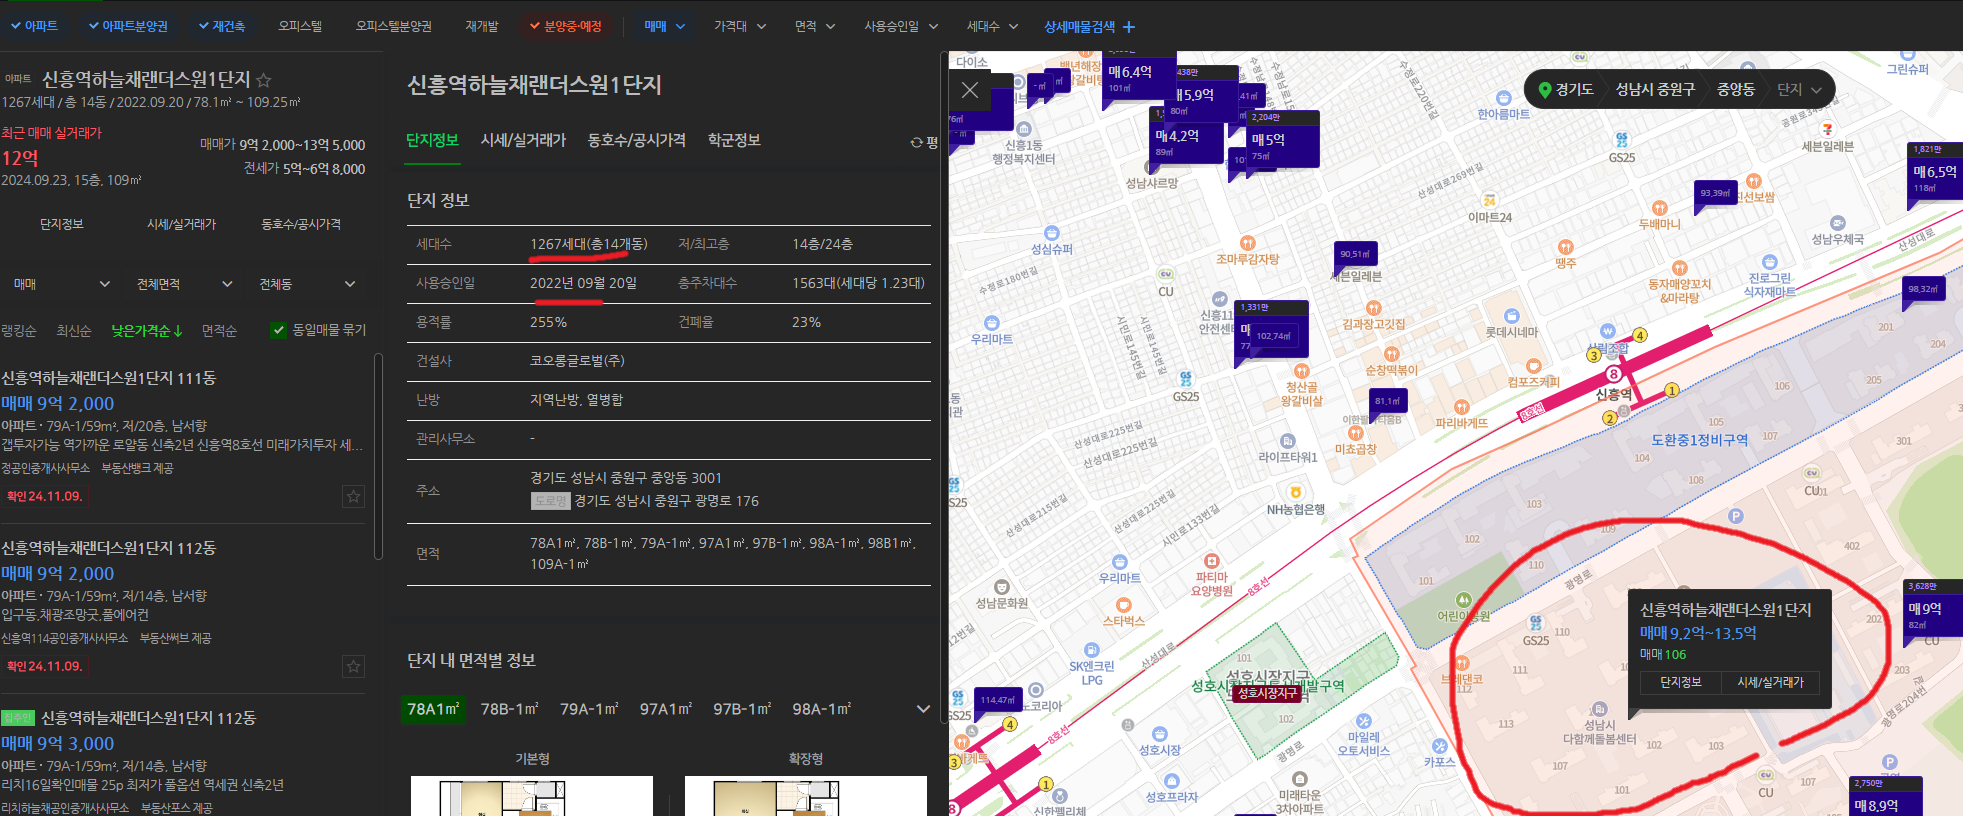Click the 컴포즈커피 icon on map
The image size is (1963, 816).
(x=1533, y=366)
